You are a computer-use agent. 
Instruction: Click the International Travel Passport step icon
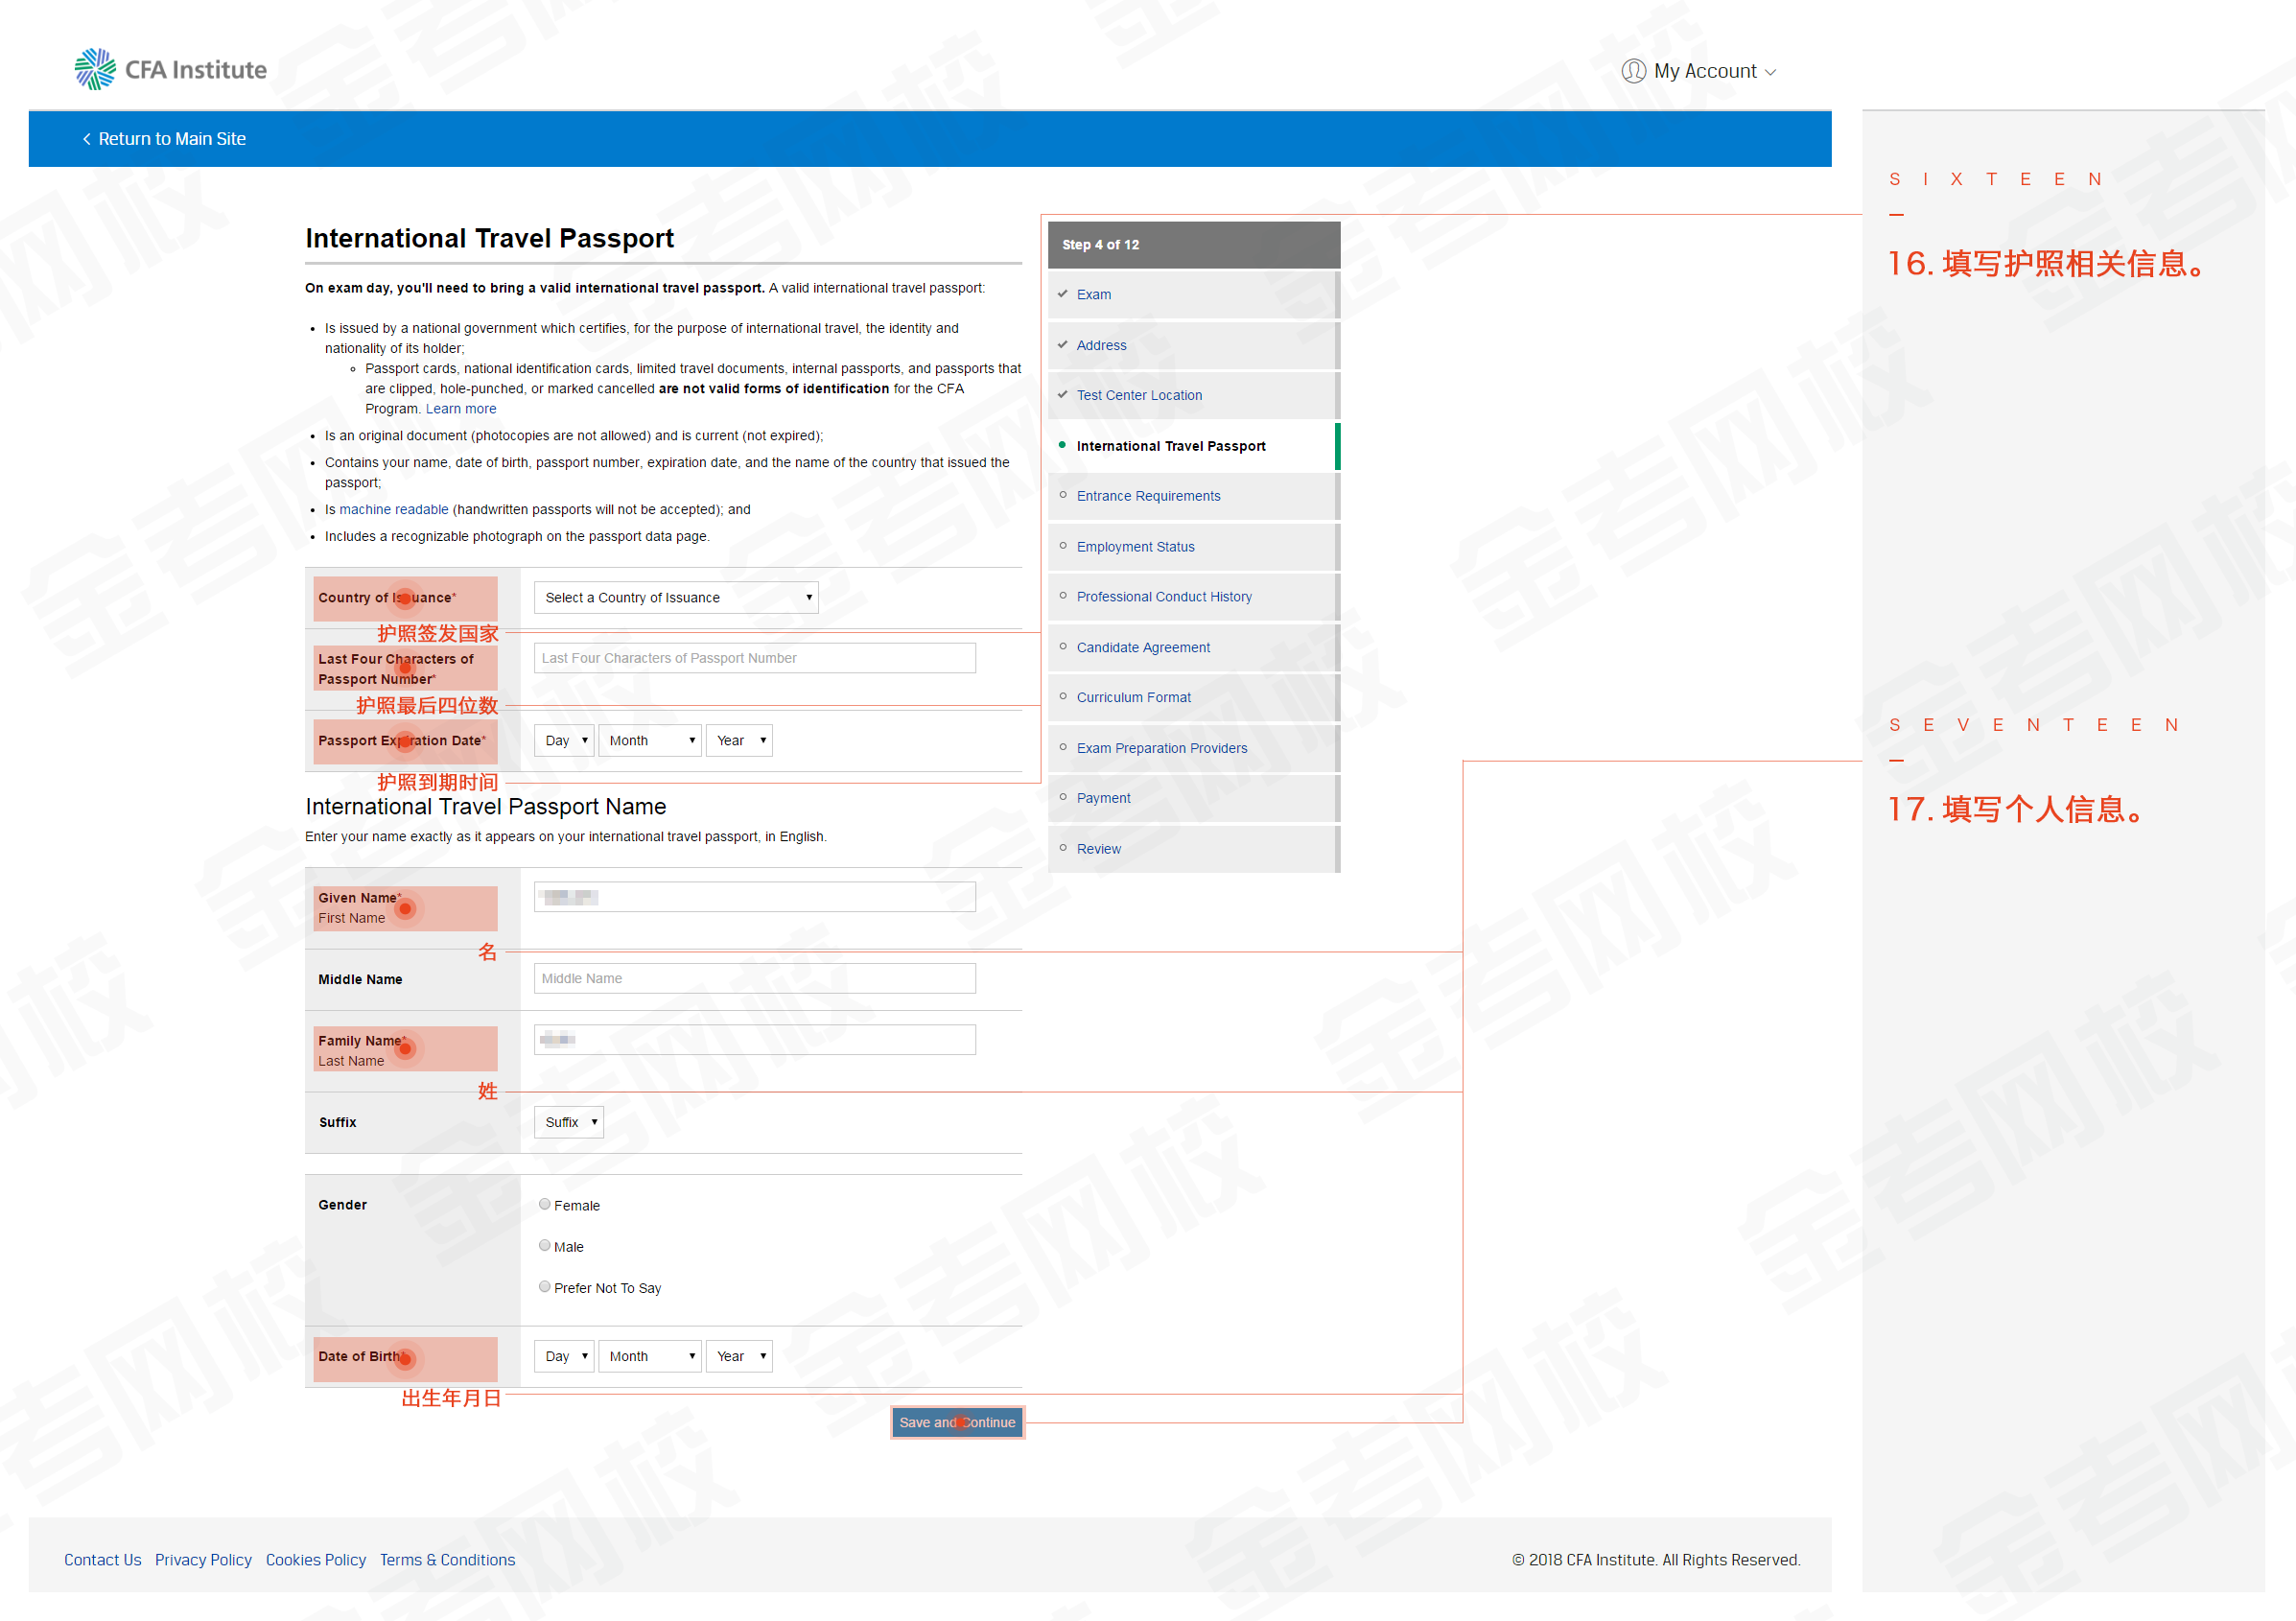(x=1070, y=446)
